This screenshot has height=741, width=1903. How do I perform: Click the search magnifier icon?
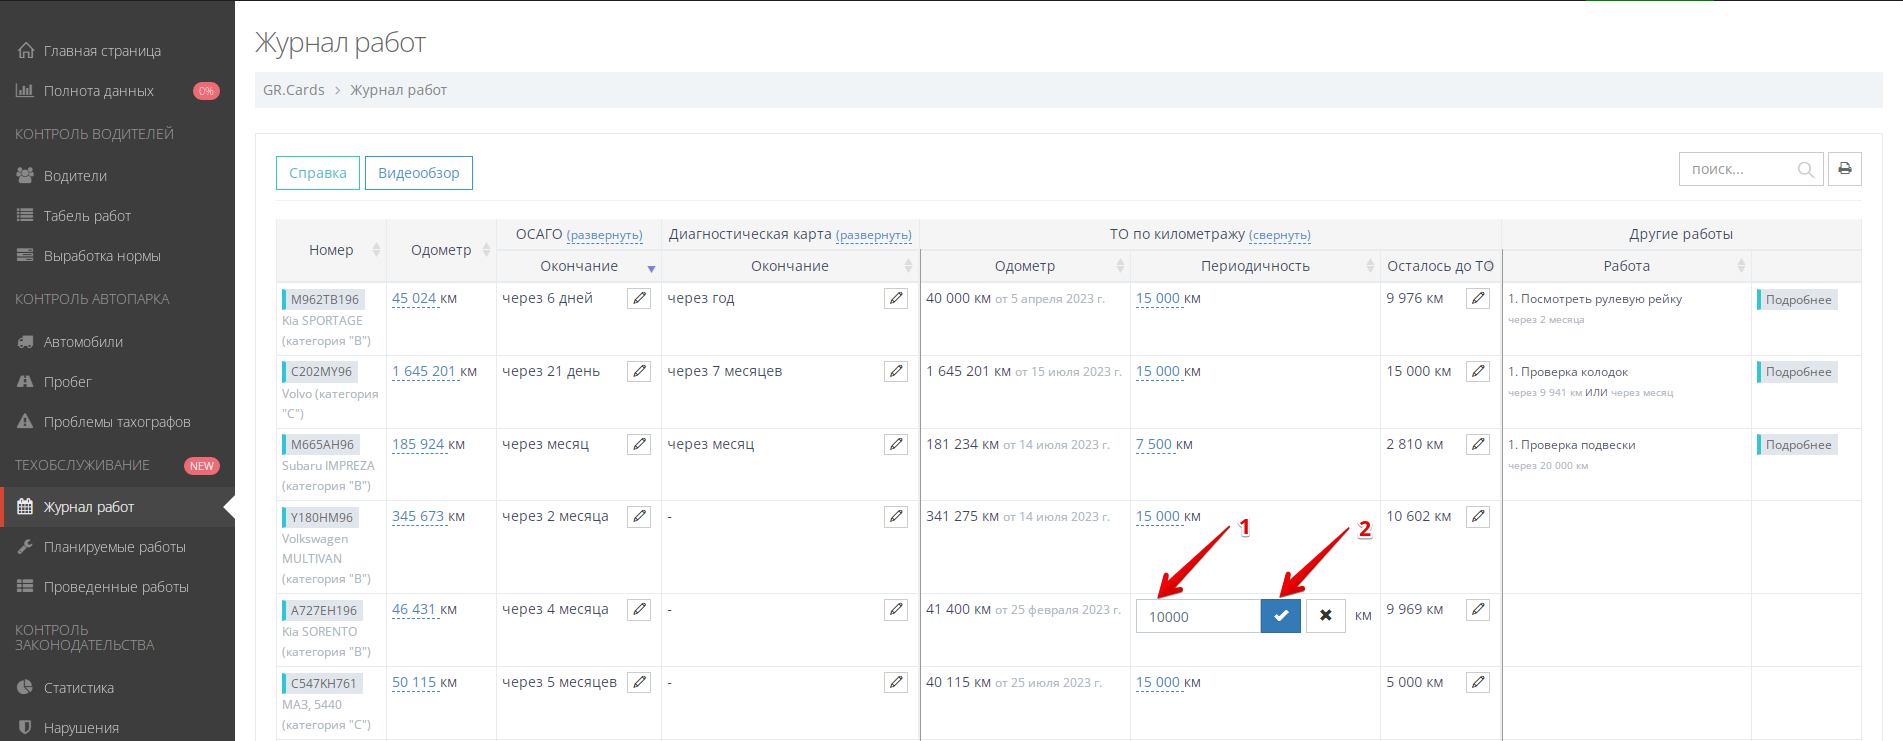point(1805,170)
